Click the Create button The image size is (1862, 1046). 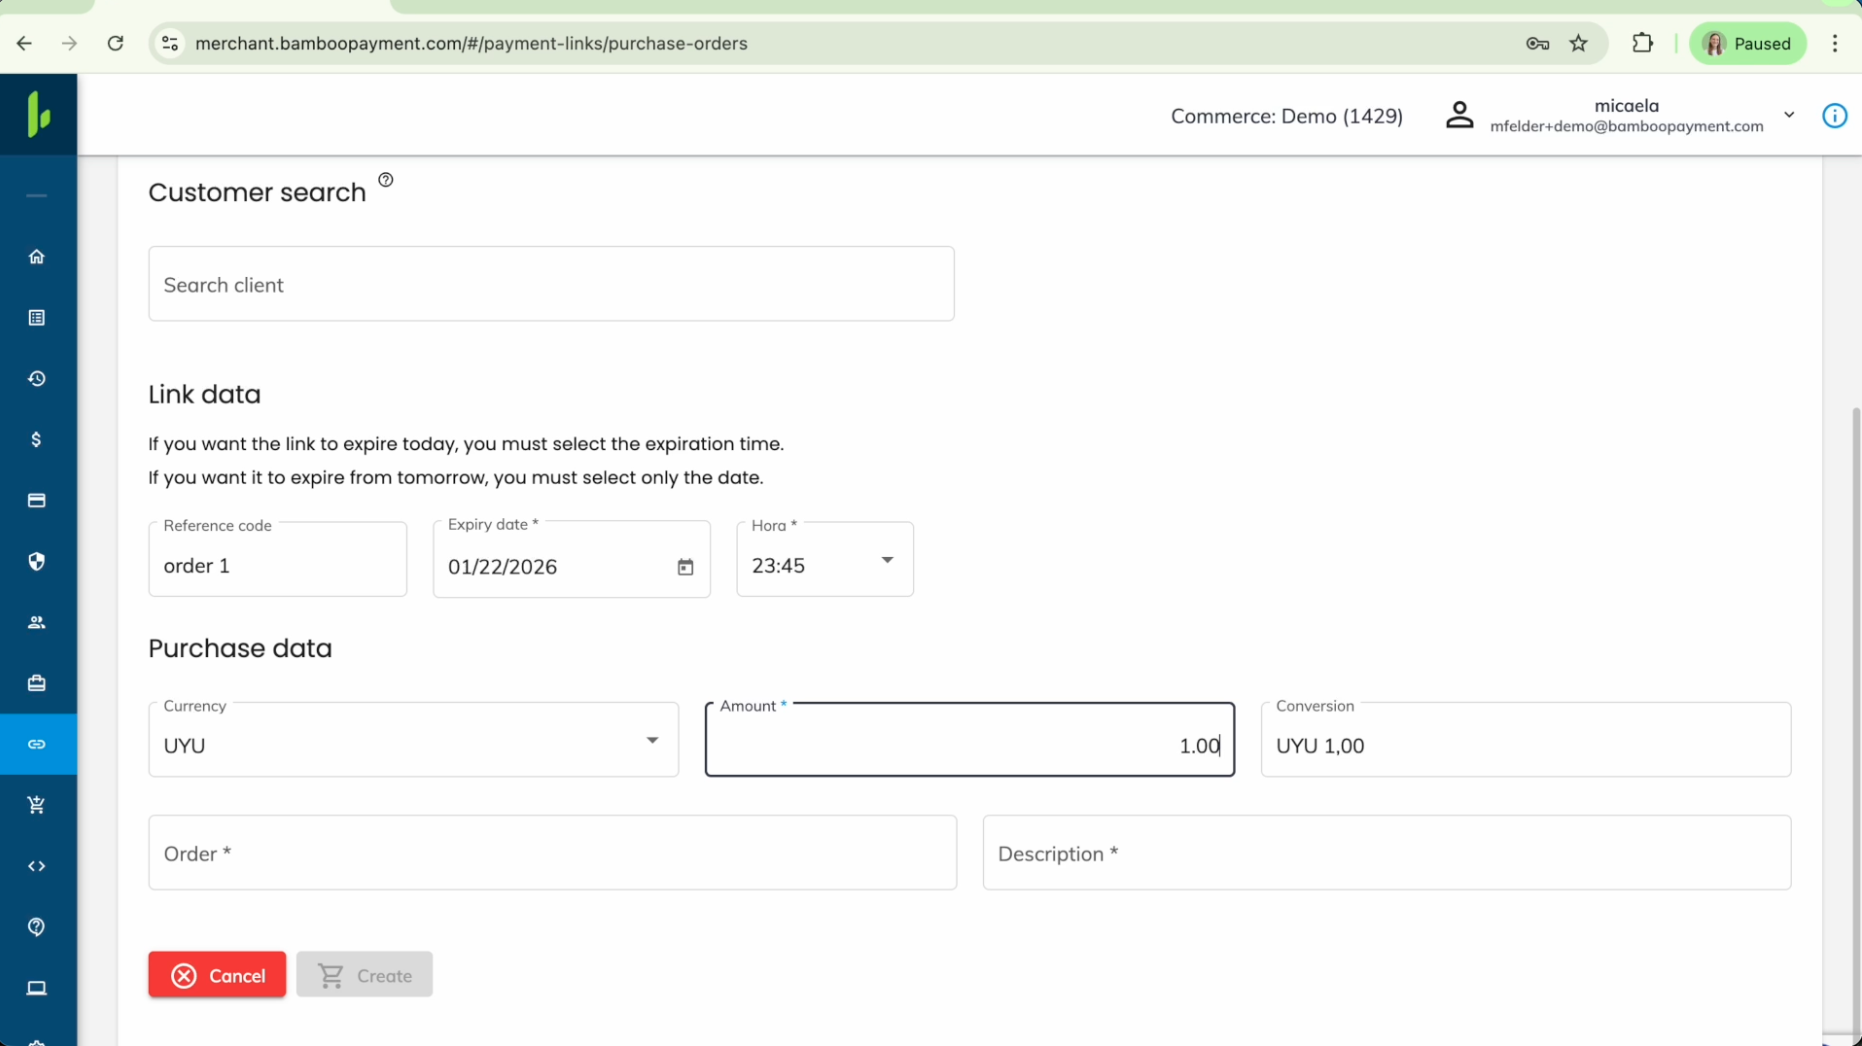(x=364, y=975)
